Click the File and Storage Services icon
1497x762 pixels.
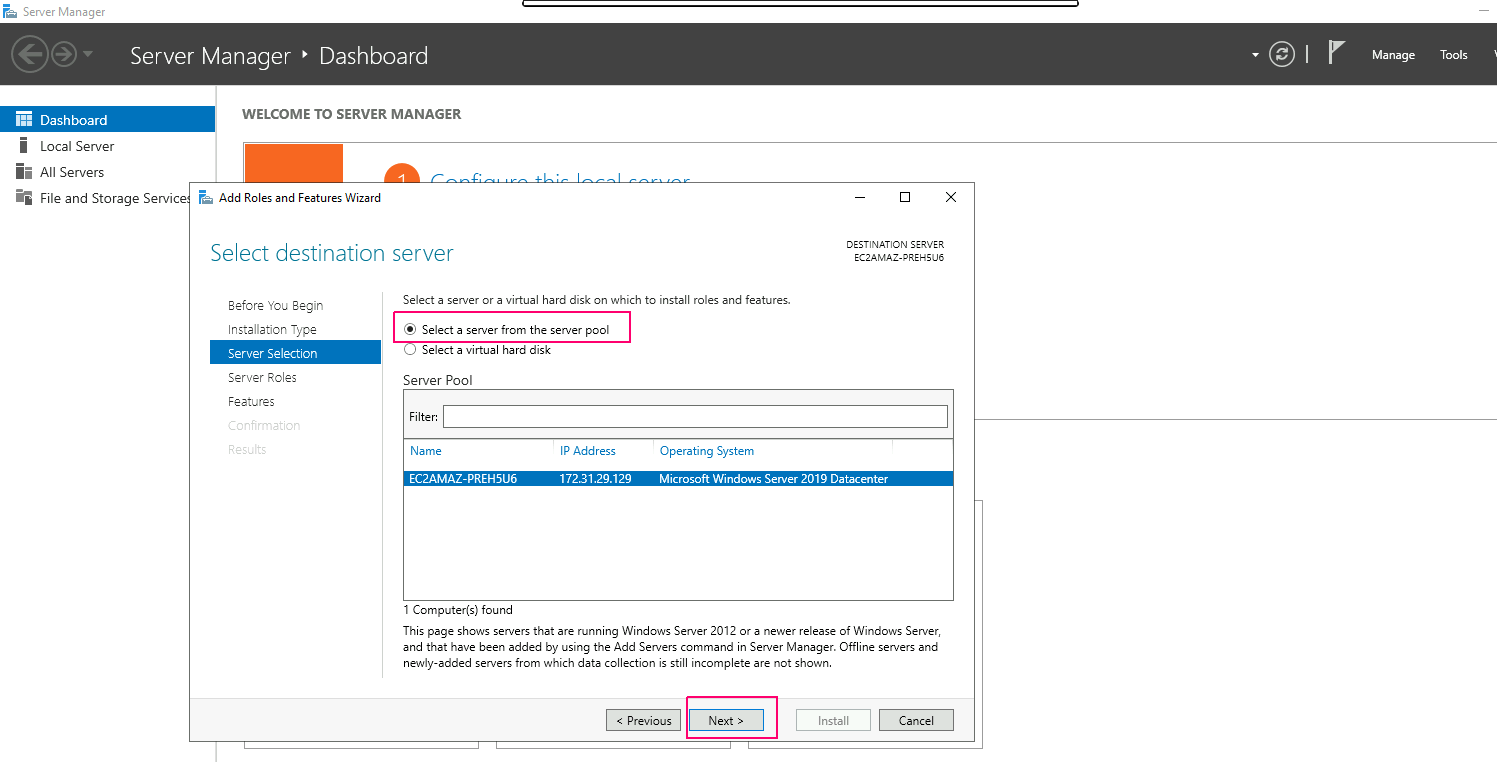(24, 197)
